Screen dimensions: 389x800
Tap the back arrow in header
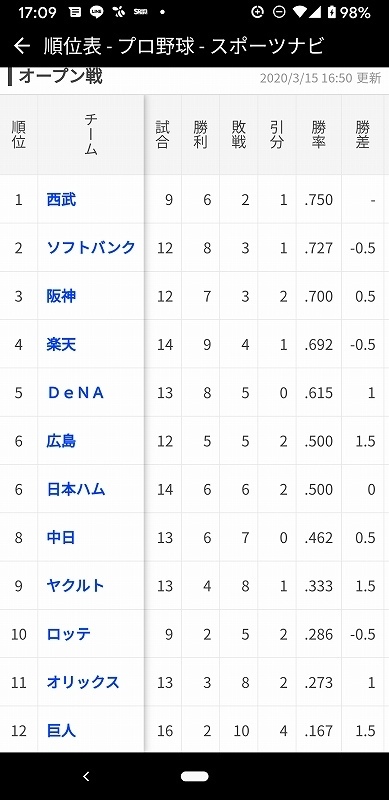(21, 46)
